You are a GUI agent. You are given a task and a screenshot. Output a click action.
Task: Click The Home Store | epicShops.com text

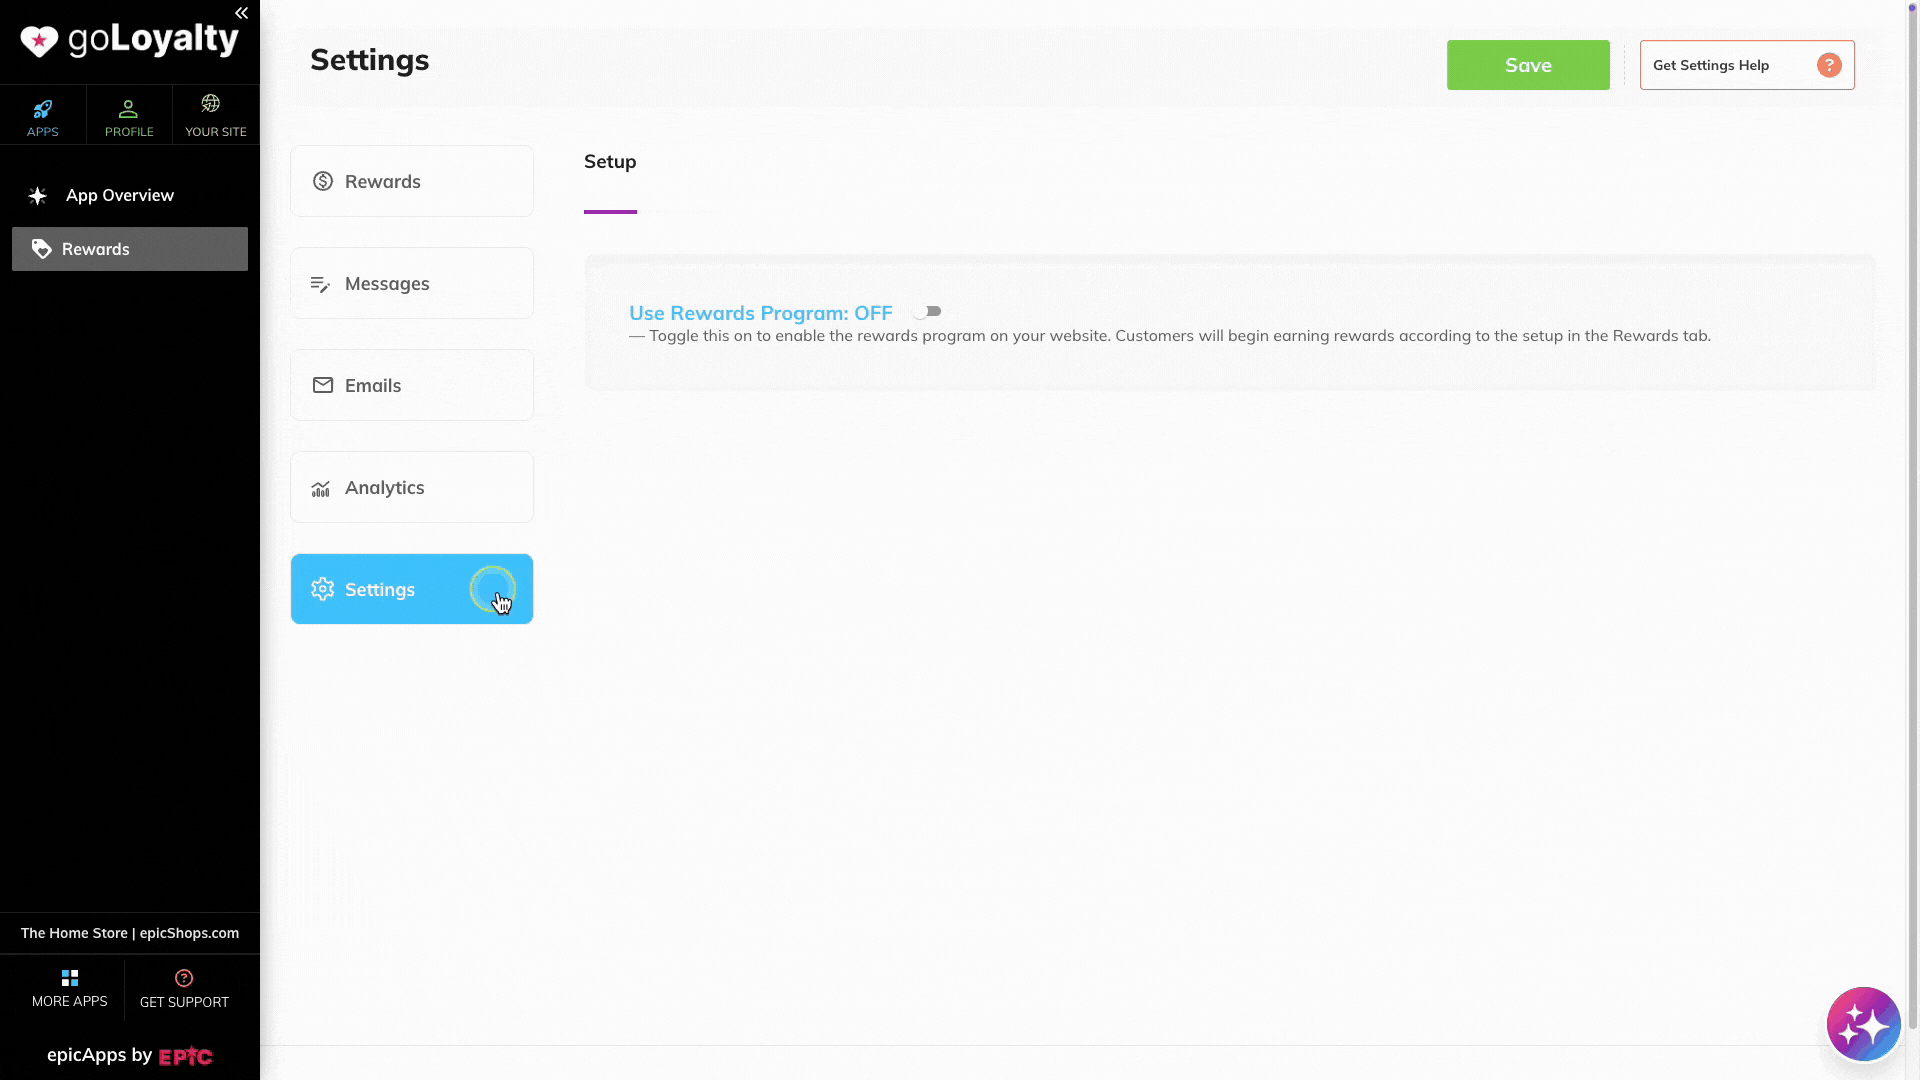tap(130, 933)
